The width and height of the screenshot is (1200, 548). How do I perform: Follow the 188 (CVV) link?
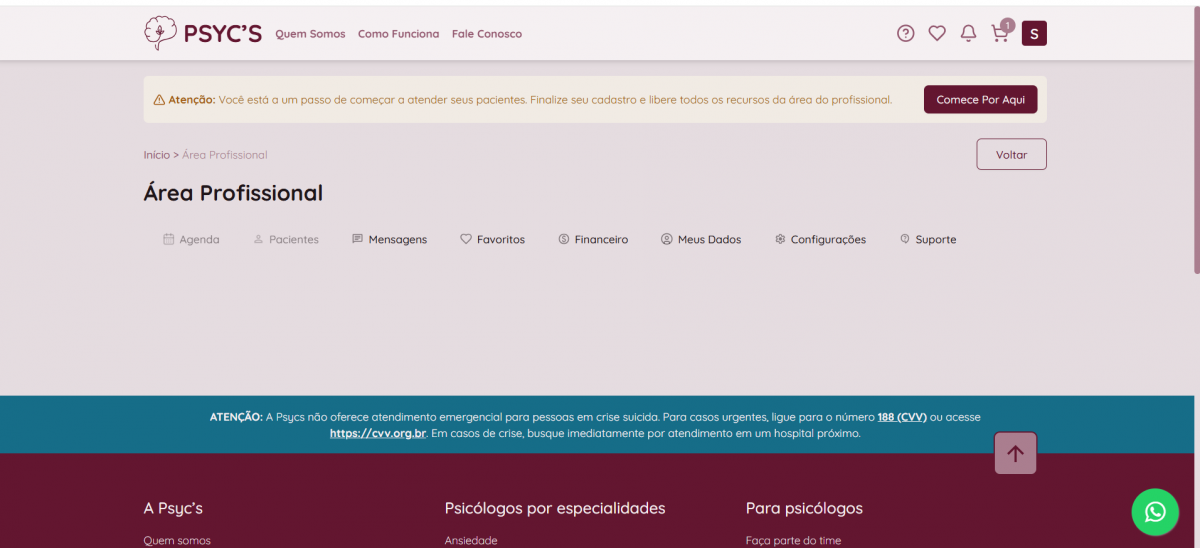[x=902, y=417]
